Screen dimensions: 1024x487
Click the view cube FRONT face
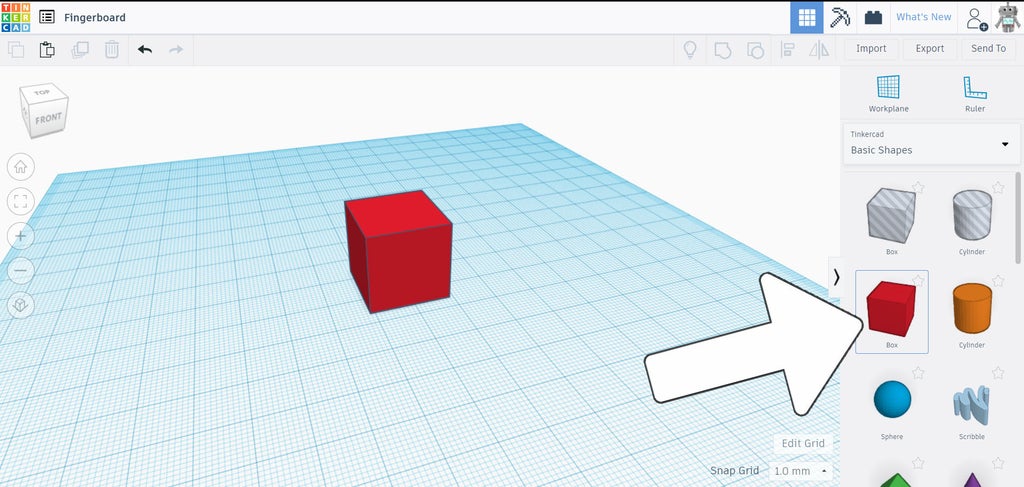48,119
